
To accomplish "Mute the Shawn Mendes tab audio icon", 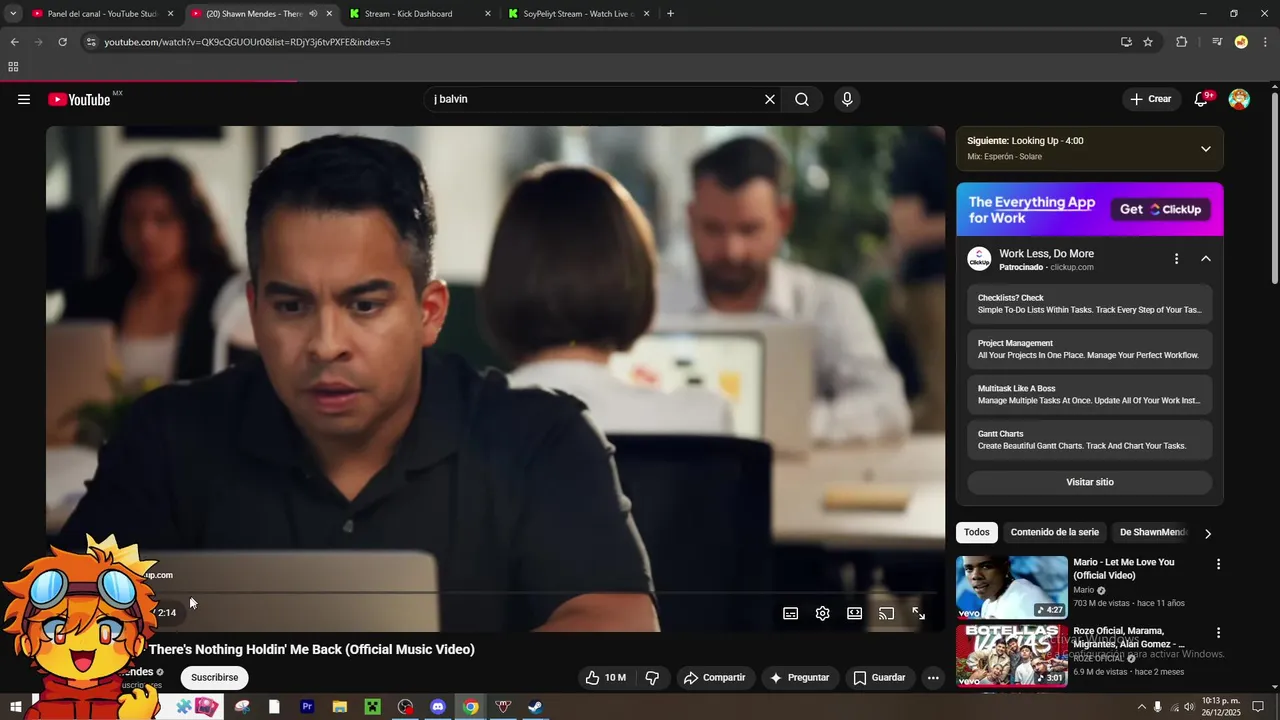I will coord(313,14).
